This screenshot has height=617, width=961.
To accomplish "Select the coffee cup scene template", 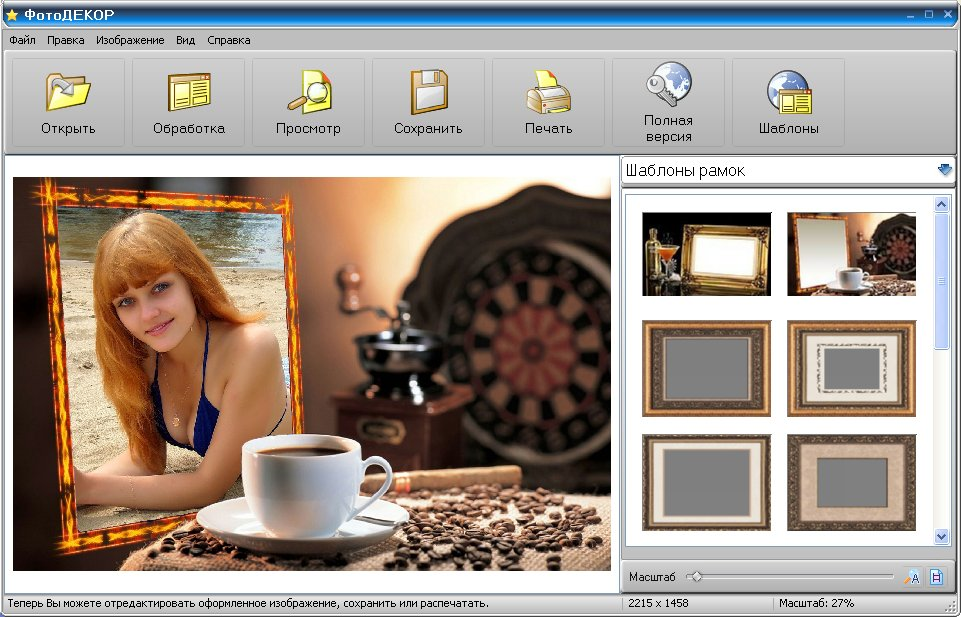I will [x=851, y=254].
